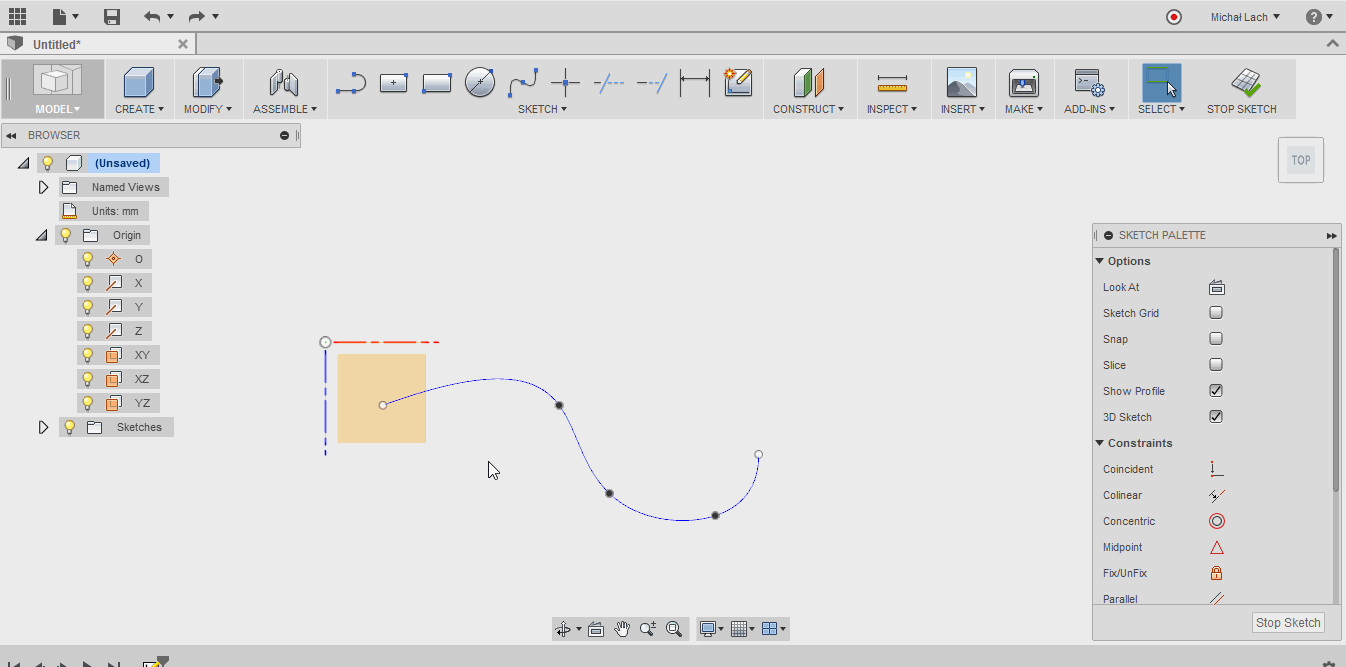Select the Sketch Point tool
The width and height of the screenshot is (1346, 667).
coord(563,84)
